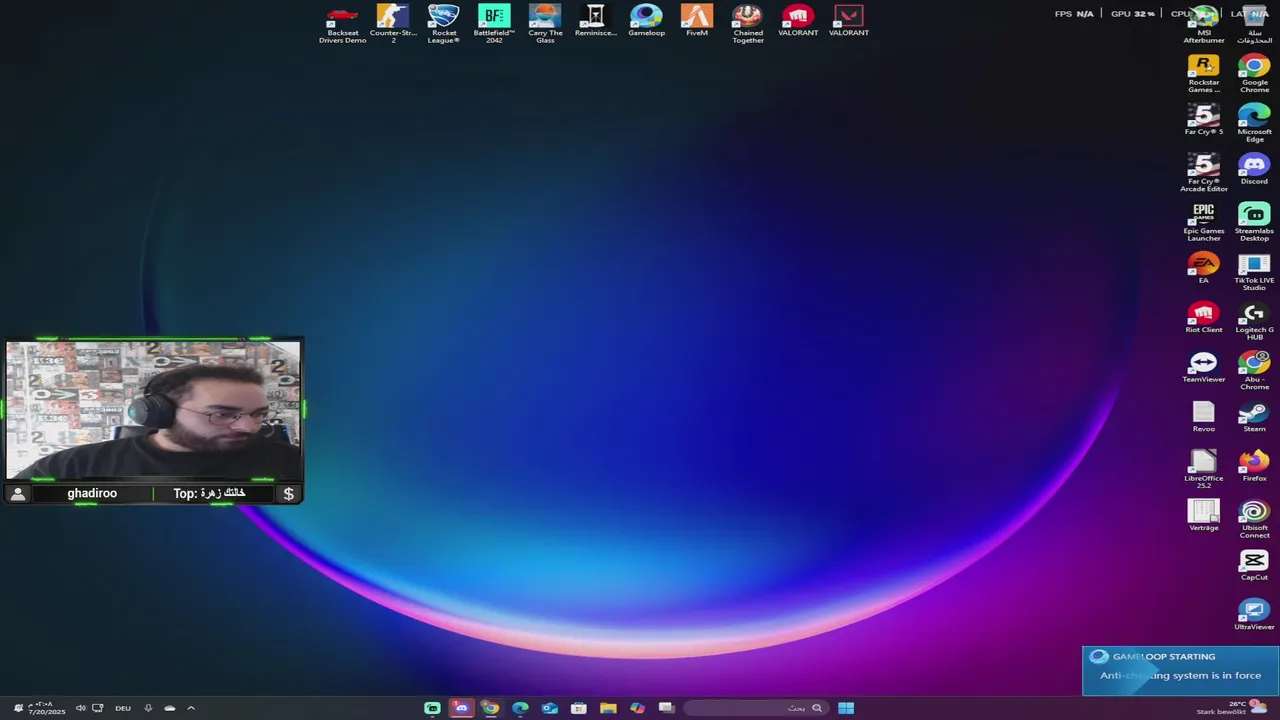Open Logitech G HUB desktop icon
1280x720 pixels.
point(1254,321)
